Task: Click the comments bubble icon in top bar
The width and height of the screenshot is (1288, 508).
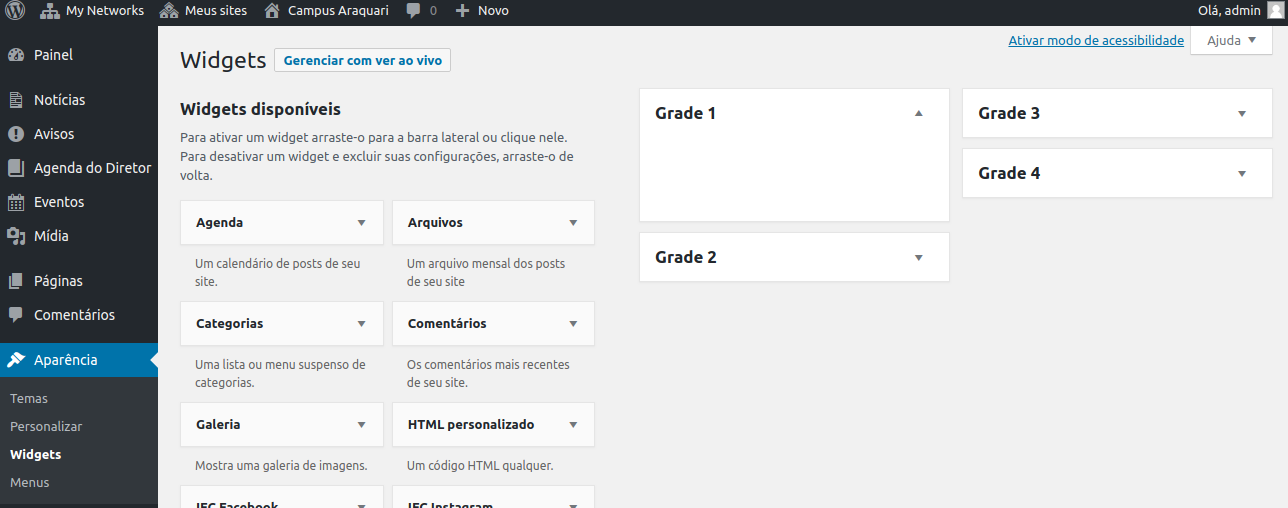Action: coord(413,11)
